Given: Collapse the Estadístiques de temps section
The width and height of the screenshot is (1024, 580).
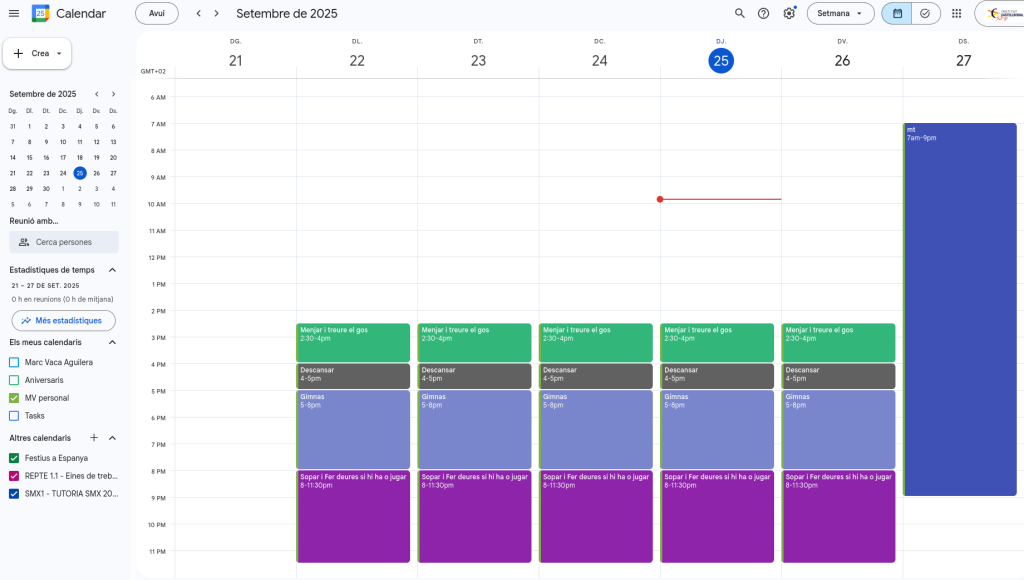Looking at the screenshot, I should click(x=112, y=270).
